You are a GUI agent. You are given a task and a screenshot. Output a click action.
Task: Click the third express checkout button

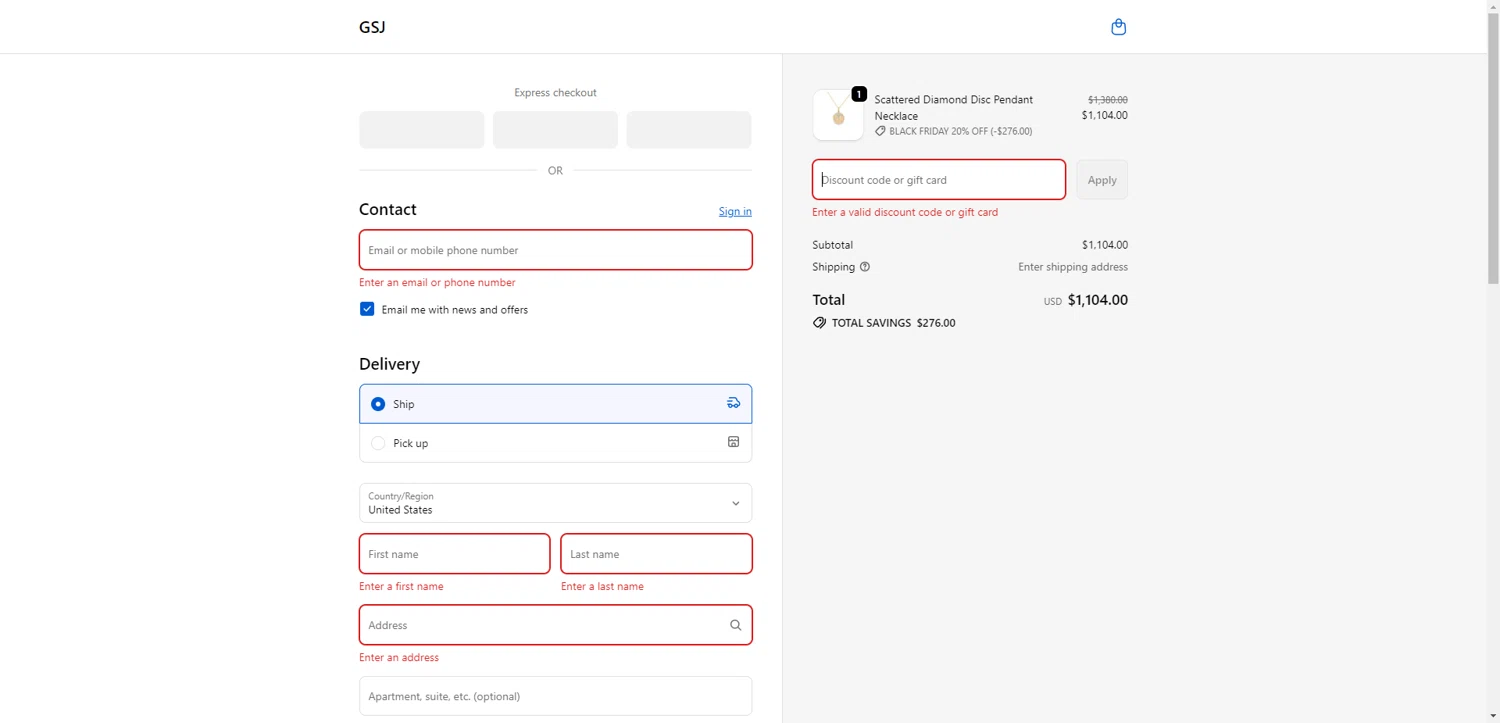689,130
